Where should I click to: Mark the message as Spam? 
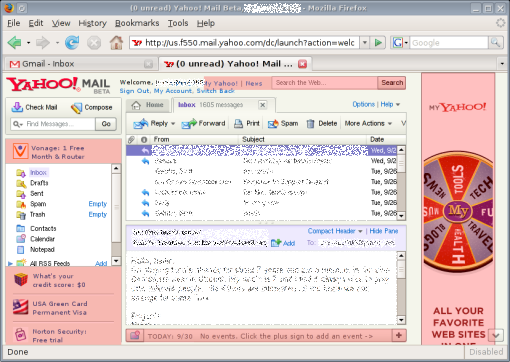(283, 123)
